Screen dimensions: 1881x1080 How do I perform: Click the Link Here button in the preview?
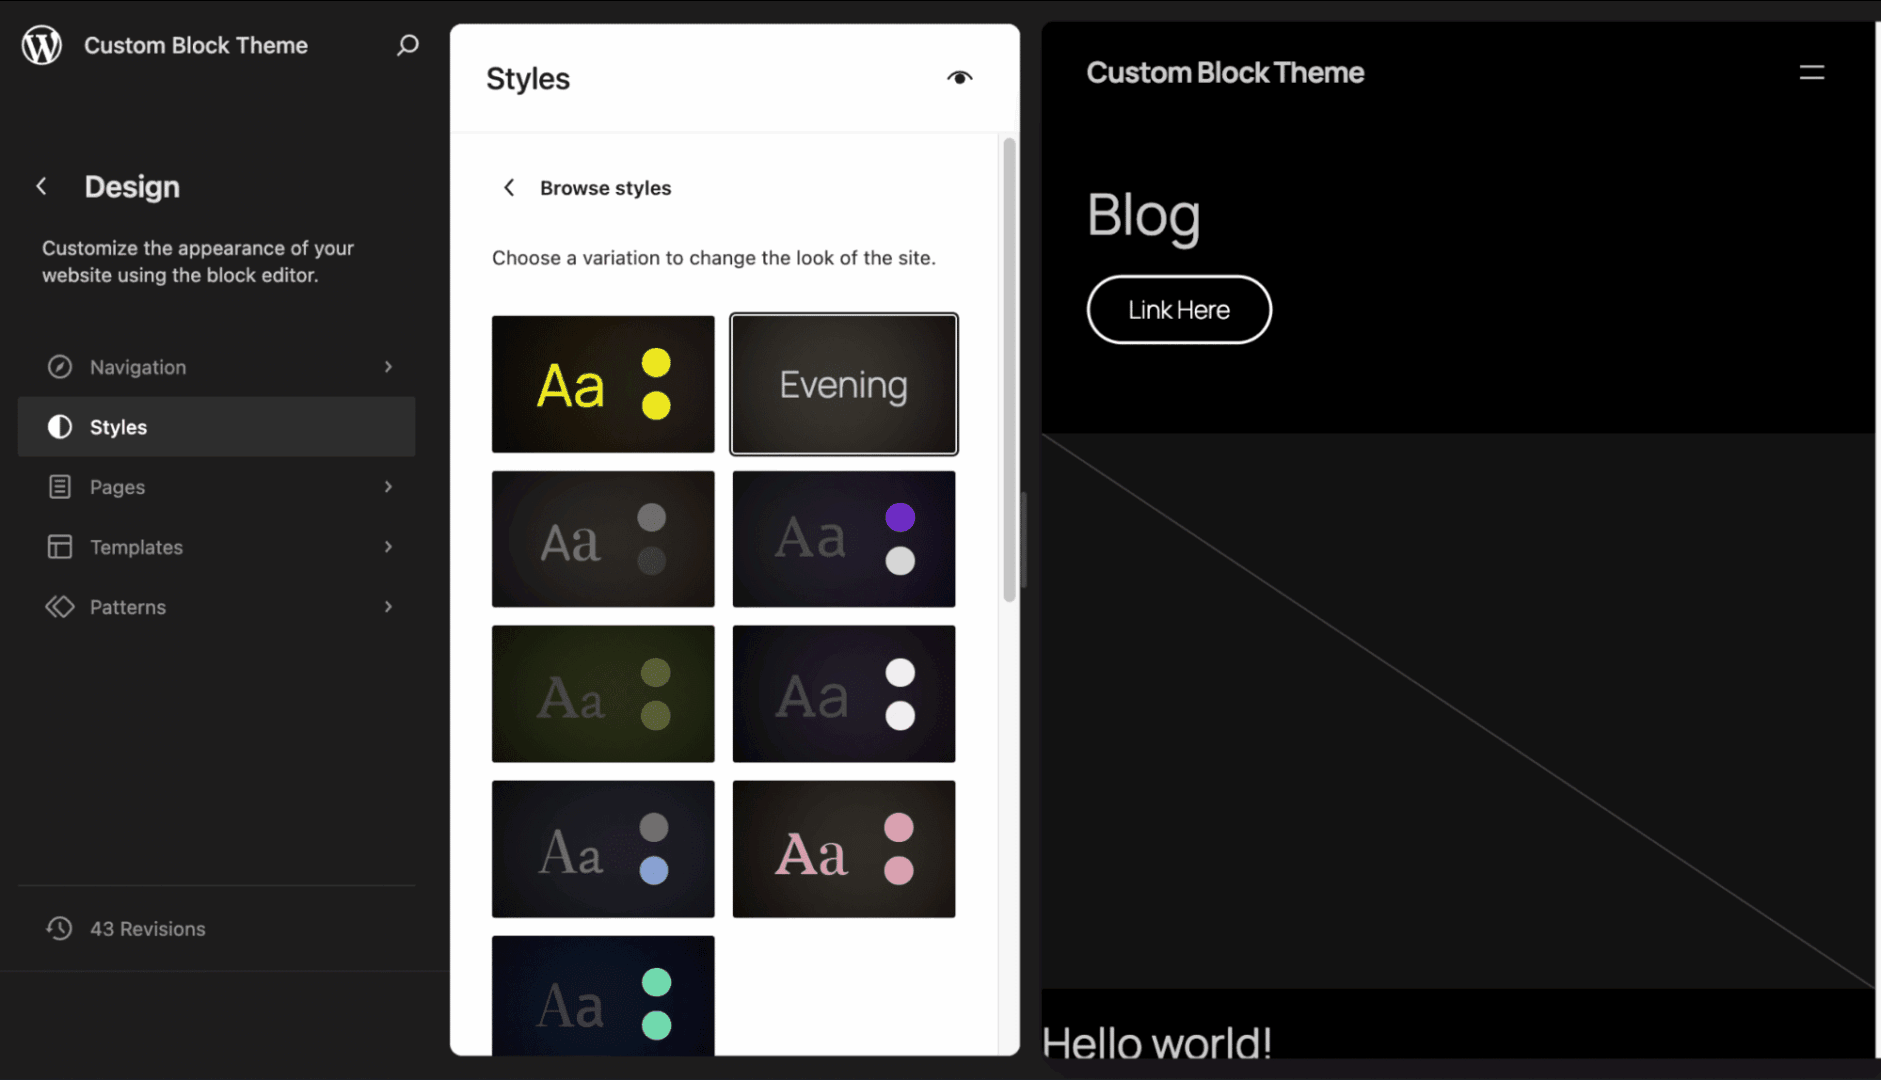tap(1179, 309)
